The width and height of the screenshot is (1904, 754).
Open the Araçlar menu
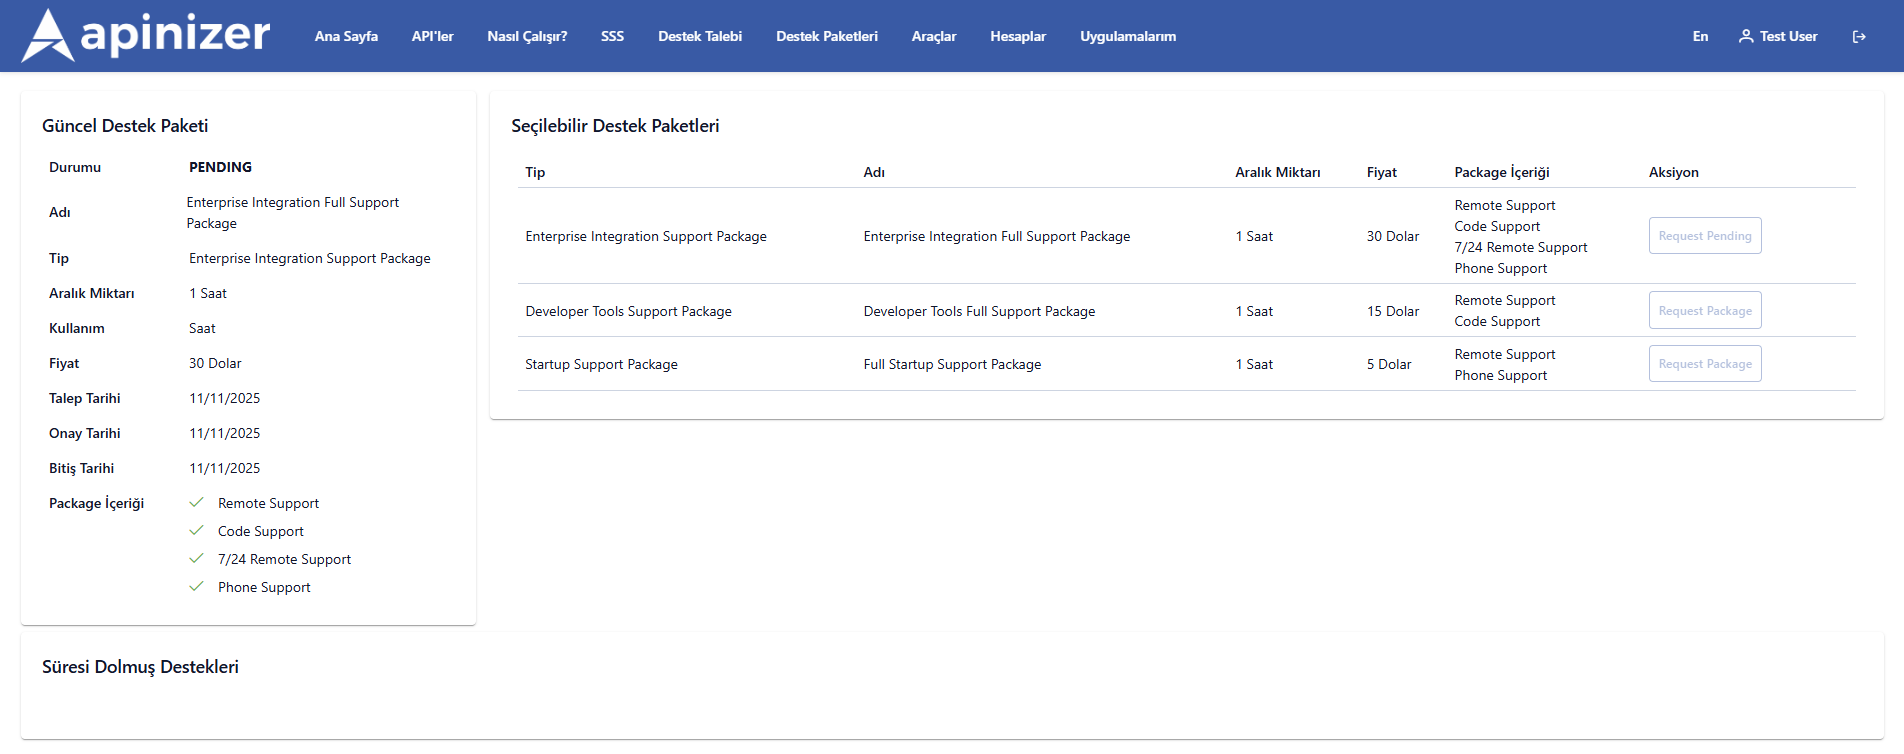[x=934, y=37]
